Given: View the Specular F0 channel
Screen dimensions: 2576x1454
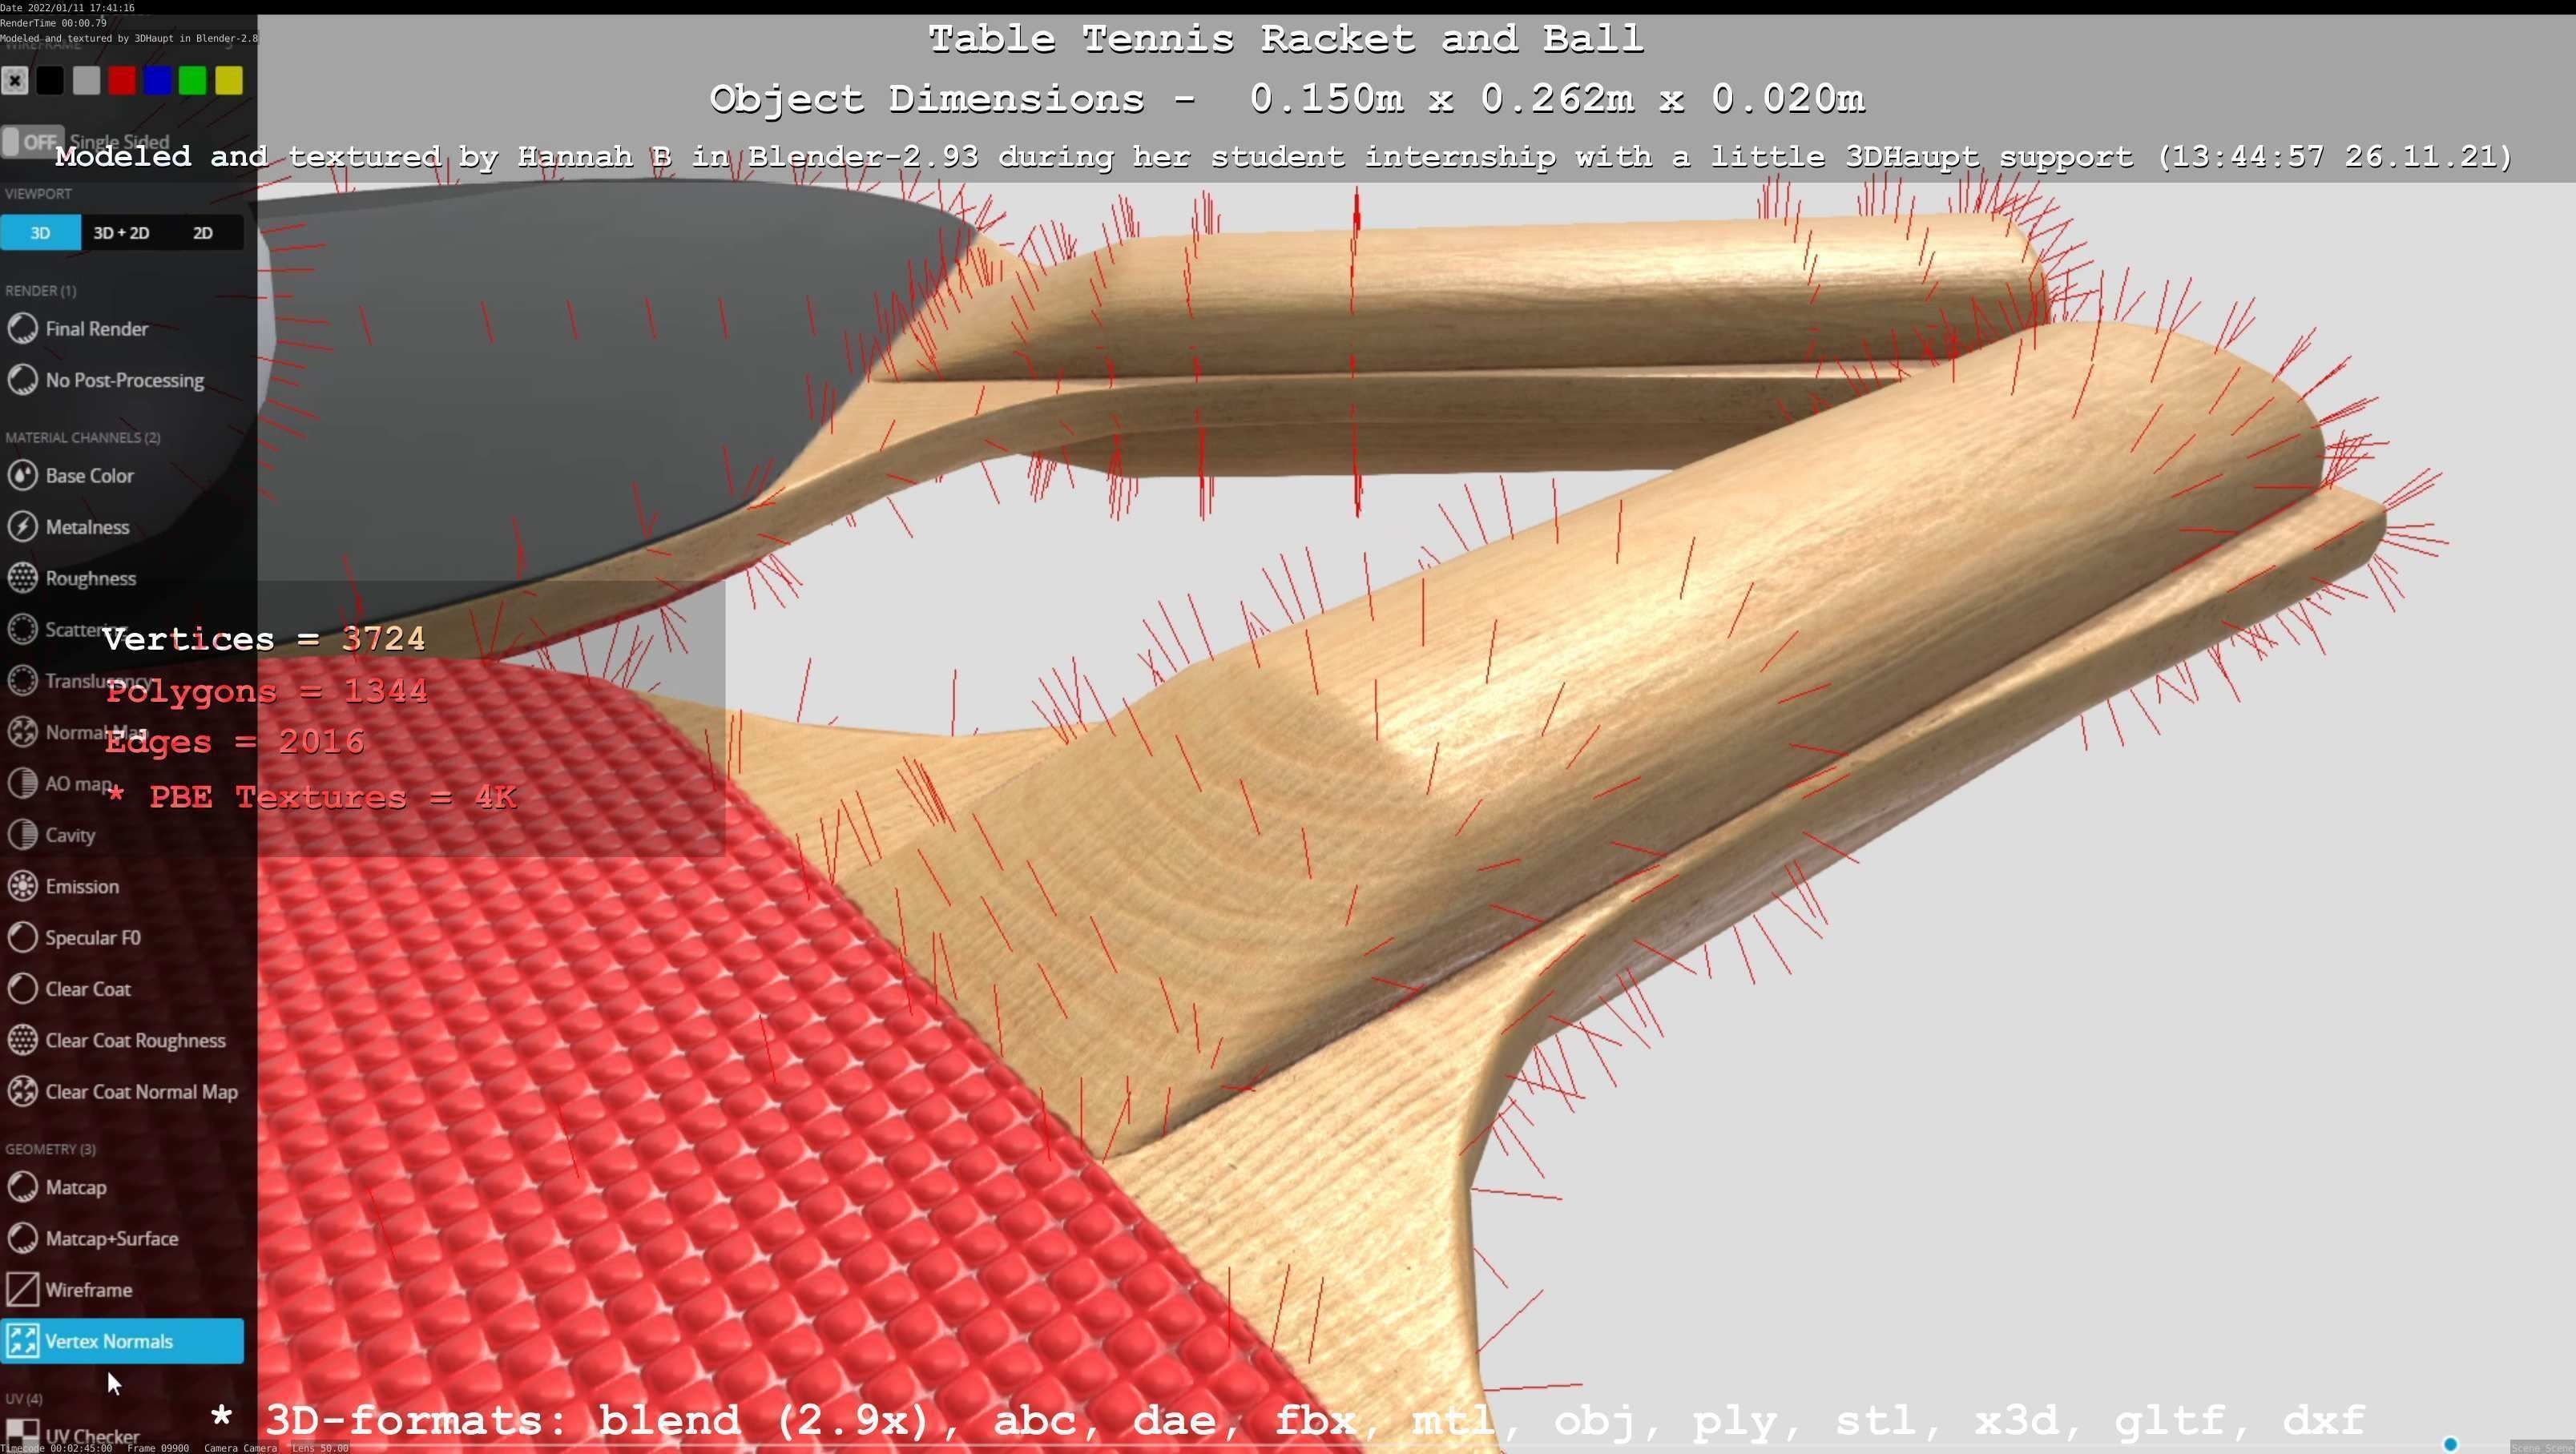Looking at the screenshot, I should point(74,937).
